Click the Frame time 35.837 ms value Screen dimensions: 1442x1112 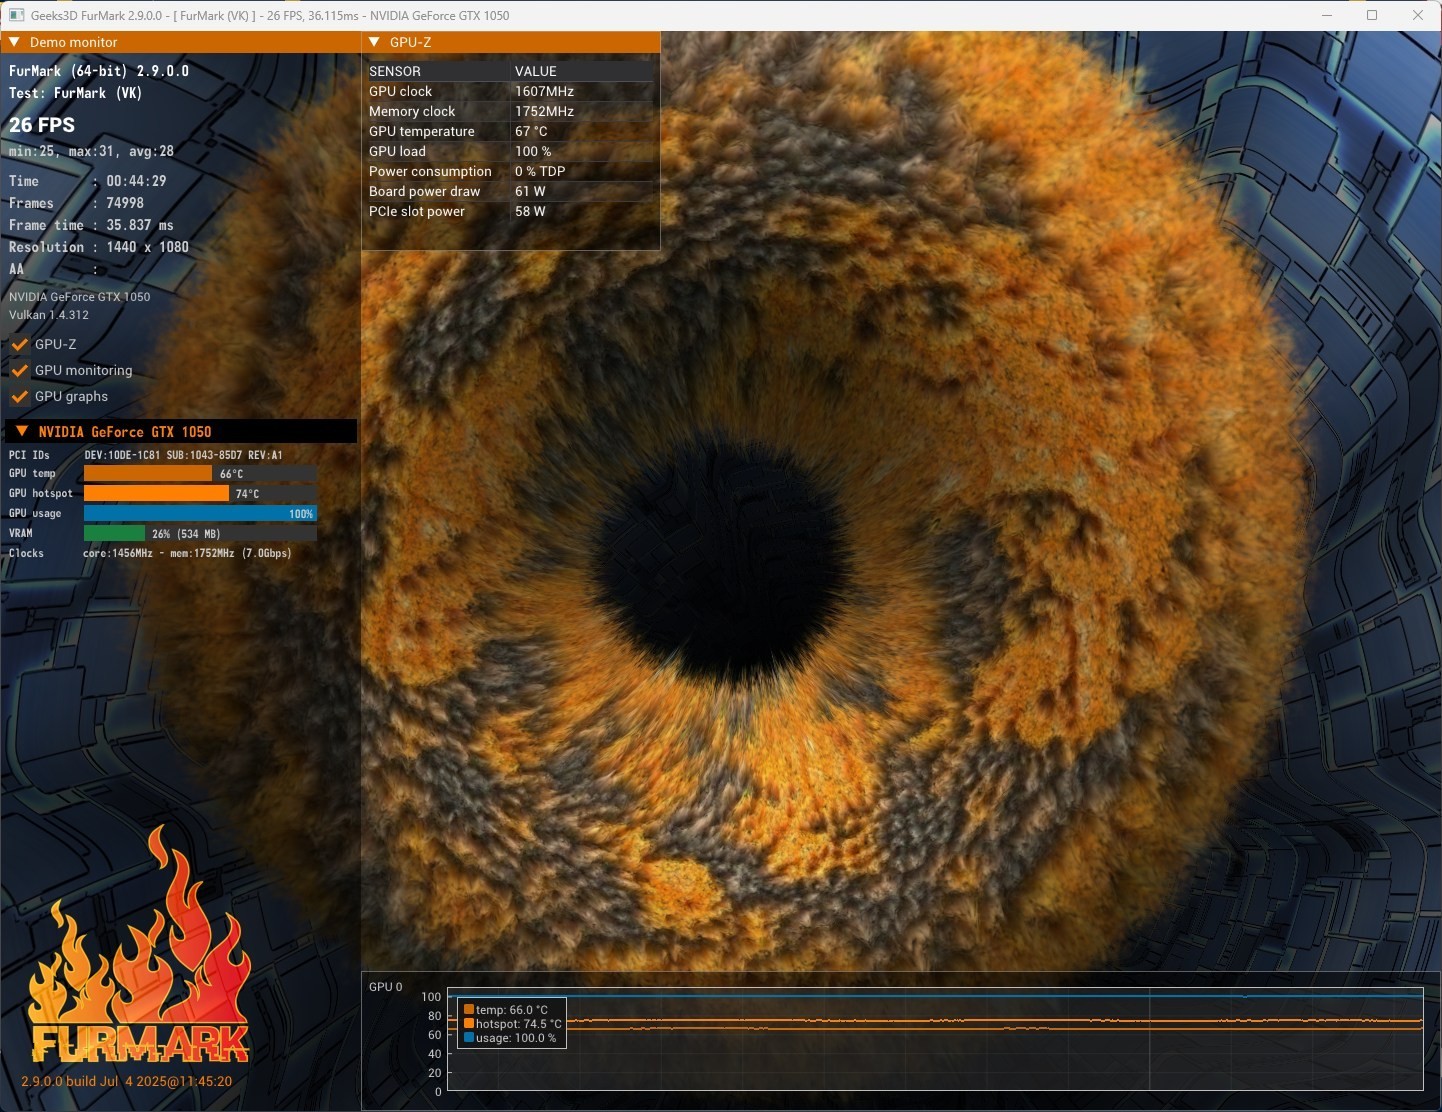click(140, 225)
